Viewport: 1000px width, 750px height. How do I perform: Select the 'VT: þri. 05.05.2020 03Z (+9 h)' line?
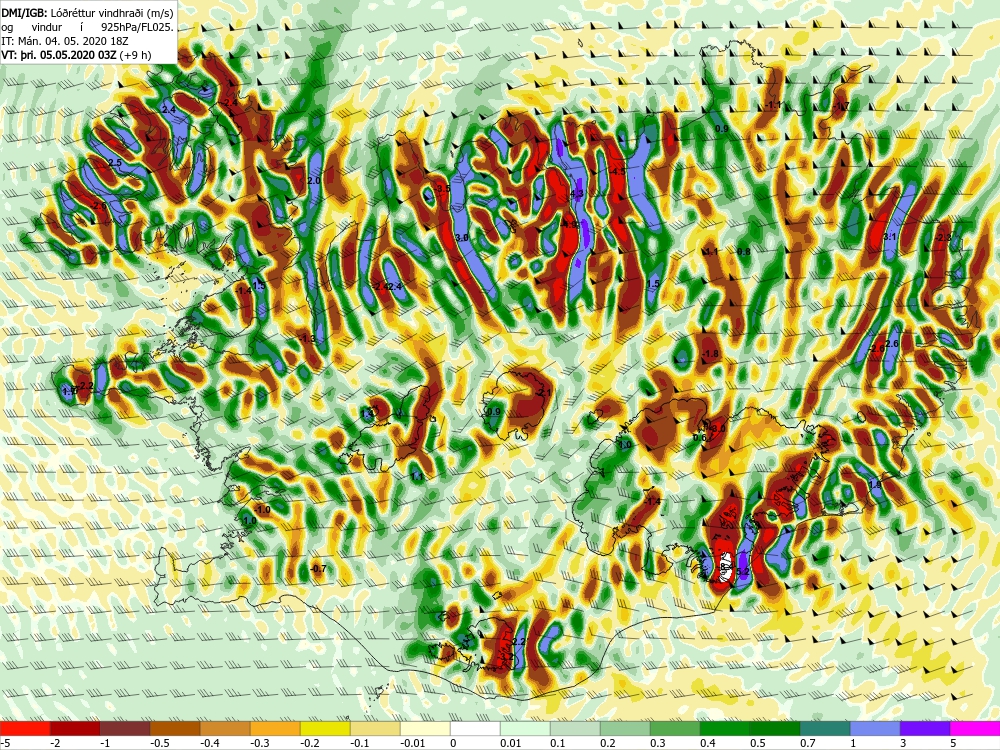pyautogui.click(x=77, y=55)
